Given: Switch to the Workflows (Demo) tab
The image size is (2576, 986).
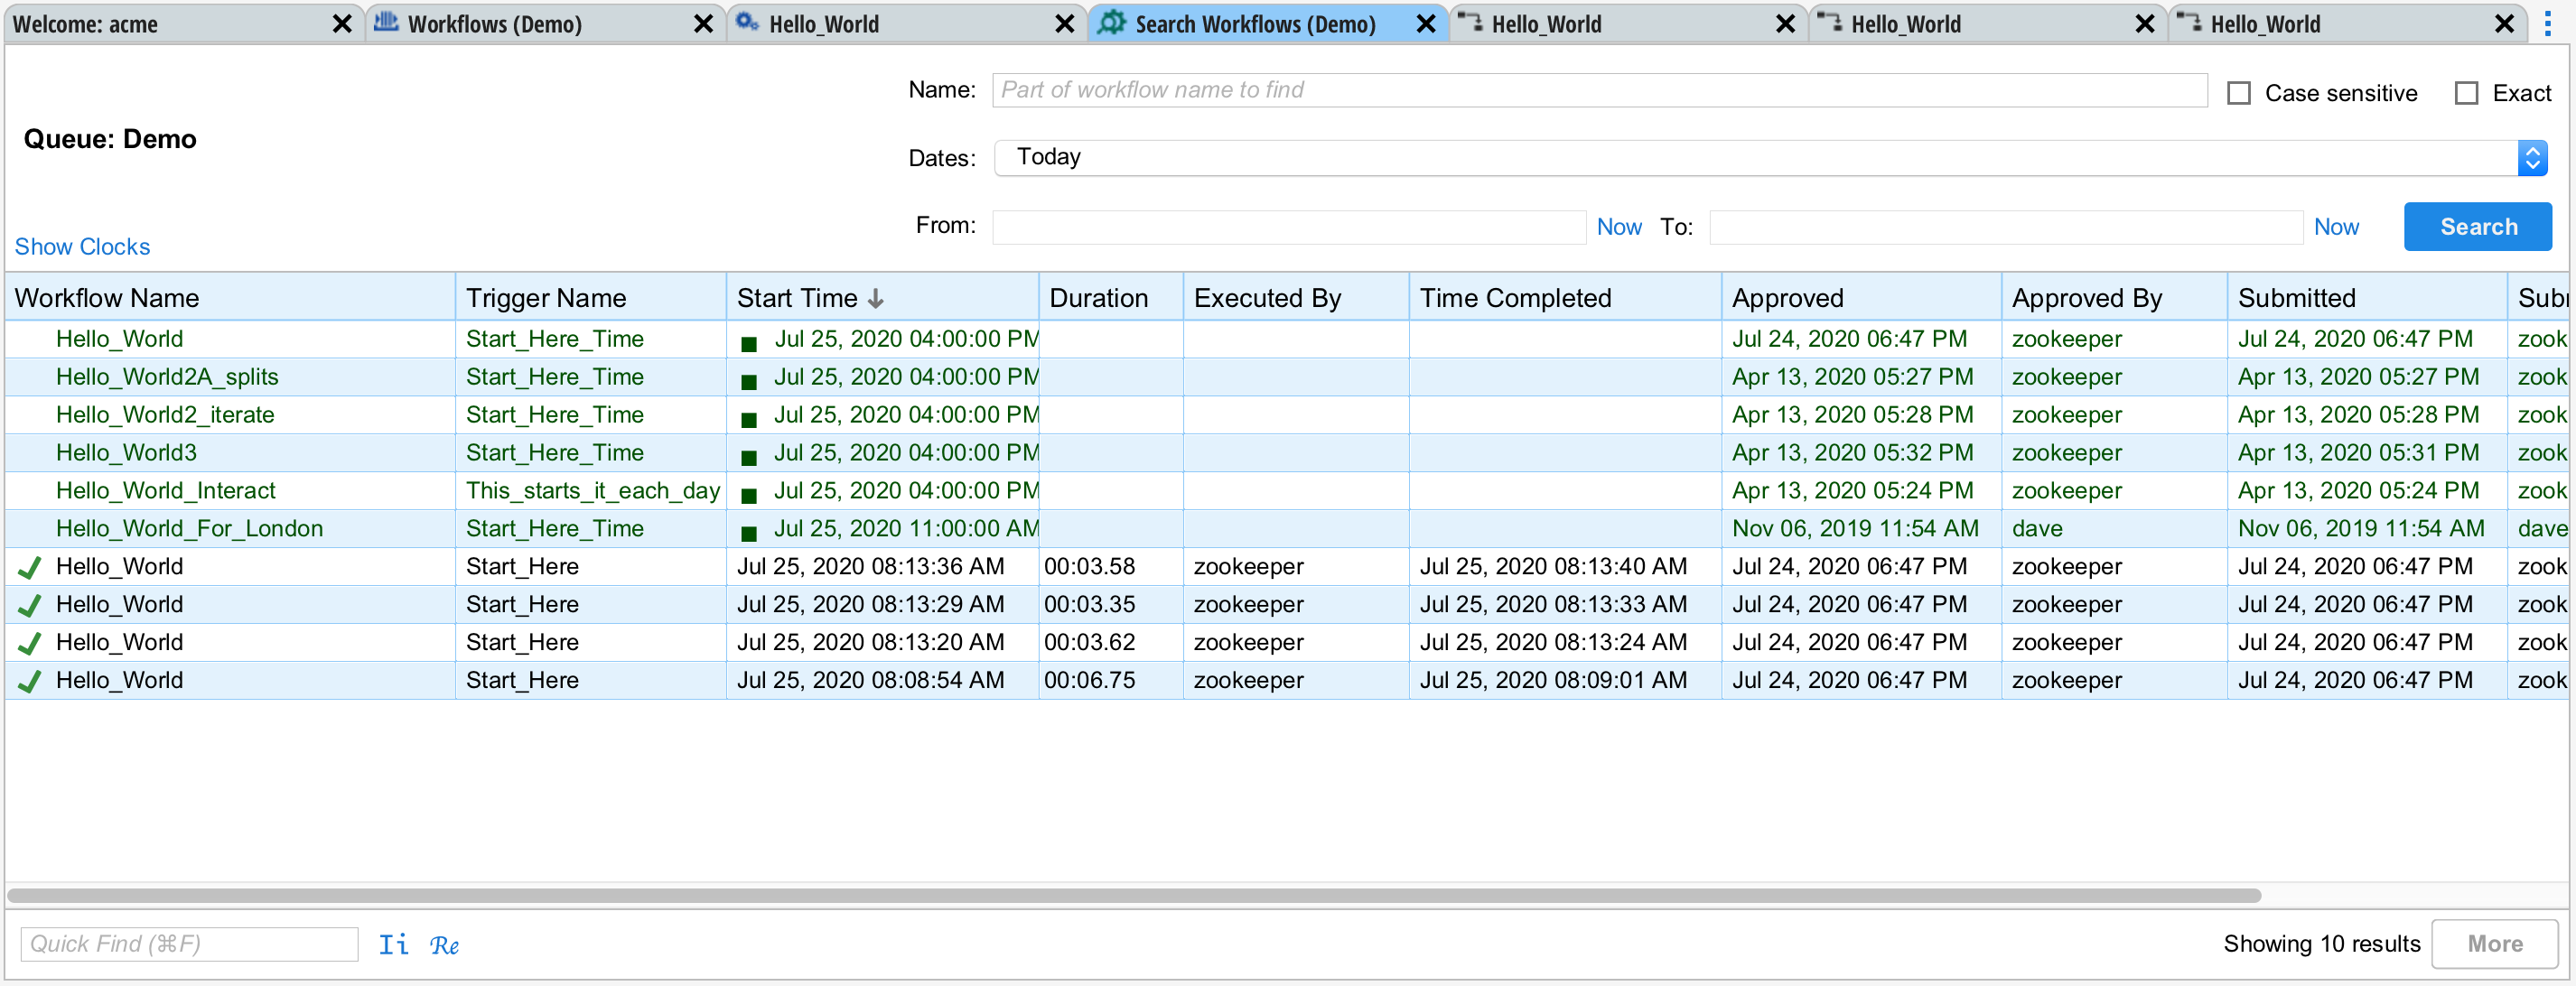Looking at the screenshot, I should tap(495, 23).
